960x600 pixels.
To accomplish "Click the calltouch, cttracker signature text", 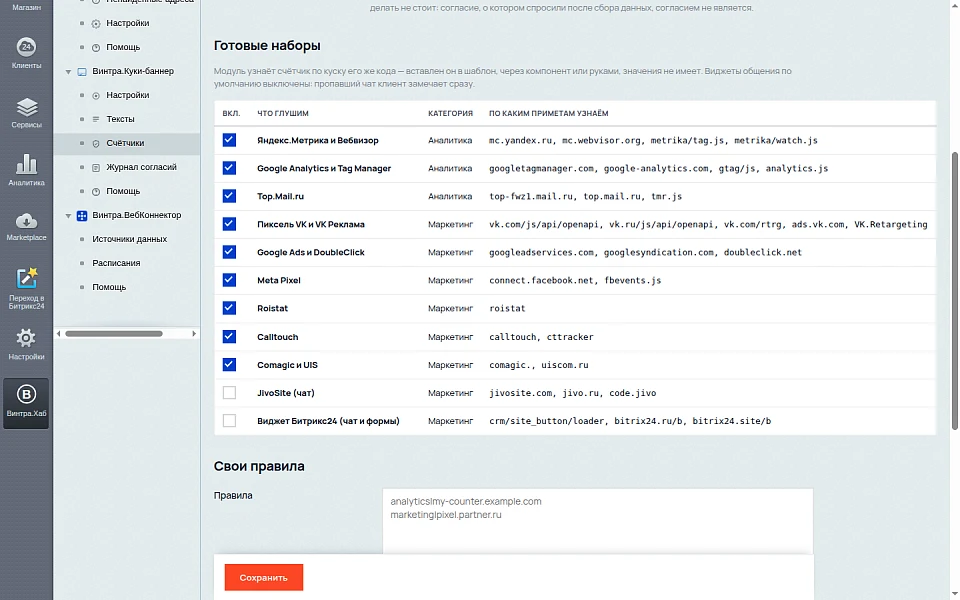I will point(541,337).
